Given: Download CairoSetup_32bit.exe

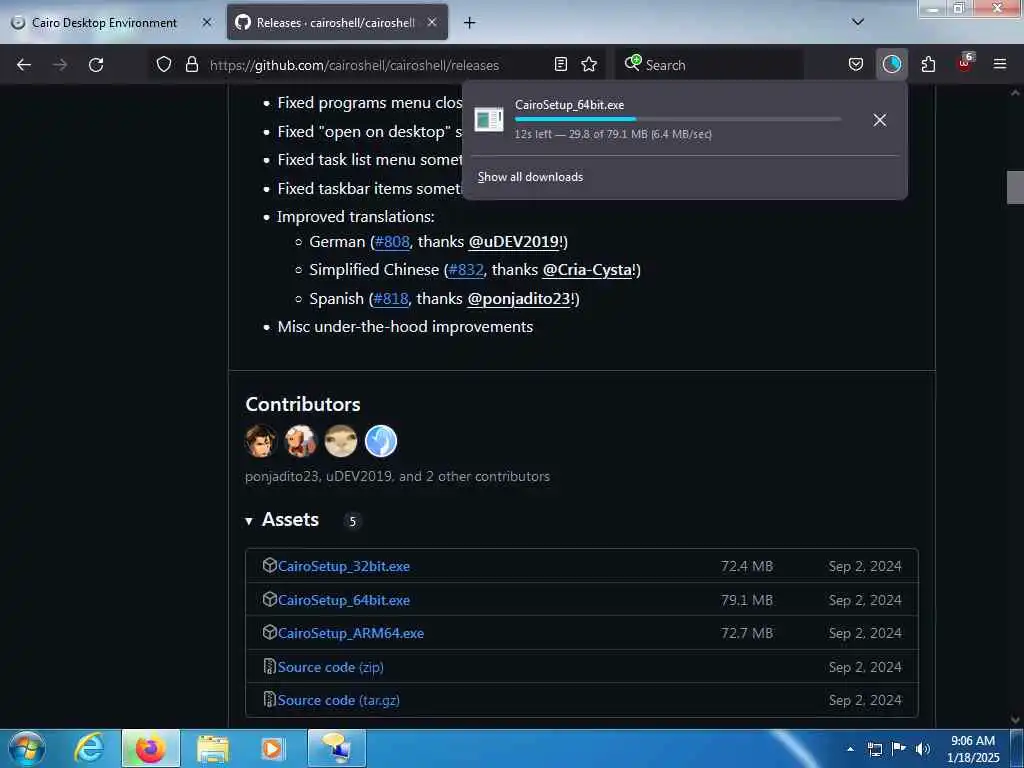Looking at the screenshot, I should [x=344, y=566].
